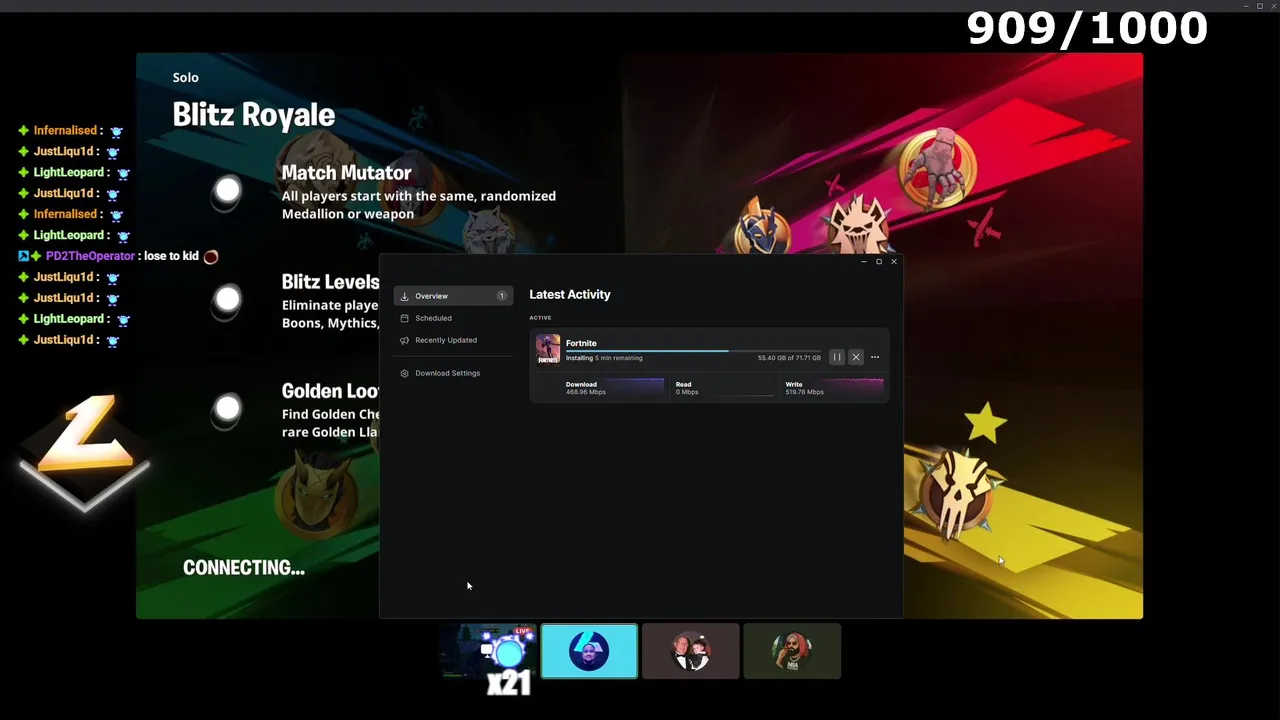Pause the Fortnite installation
This screenshot has width=1280, height=720.
coord(837,357)
